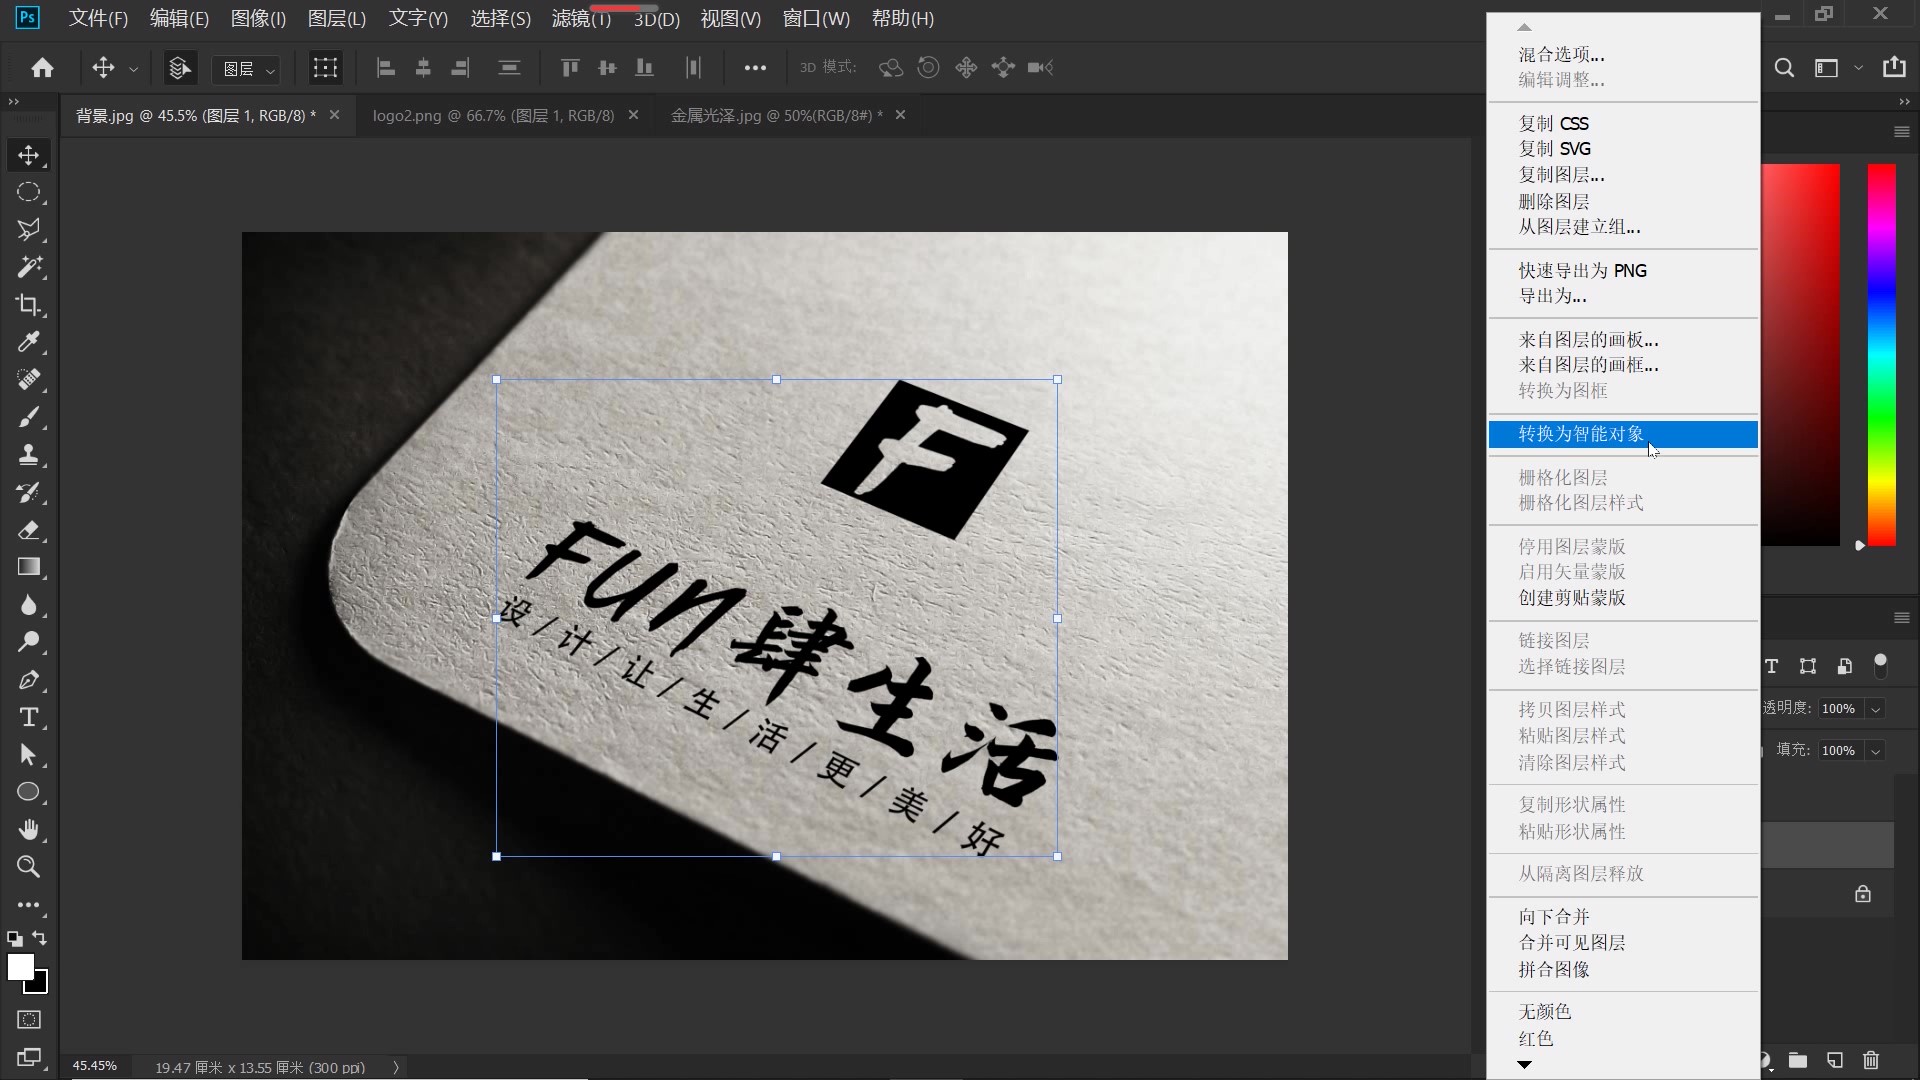Select the Move tool
Image resolution: width=1920 pixels, height=1080 pixels.
pos(29,155)
